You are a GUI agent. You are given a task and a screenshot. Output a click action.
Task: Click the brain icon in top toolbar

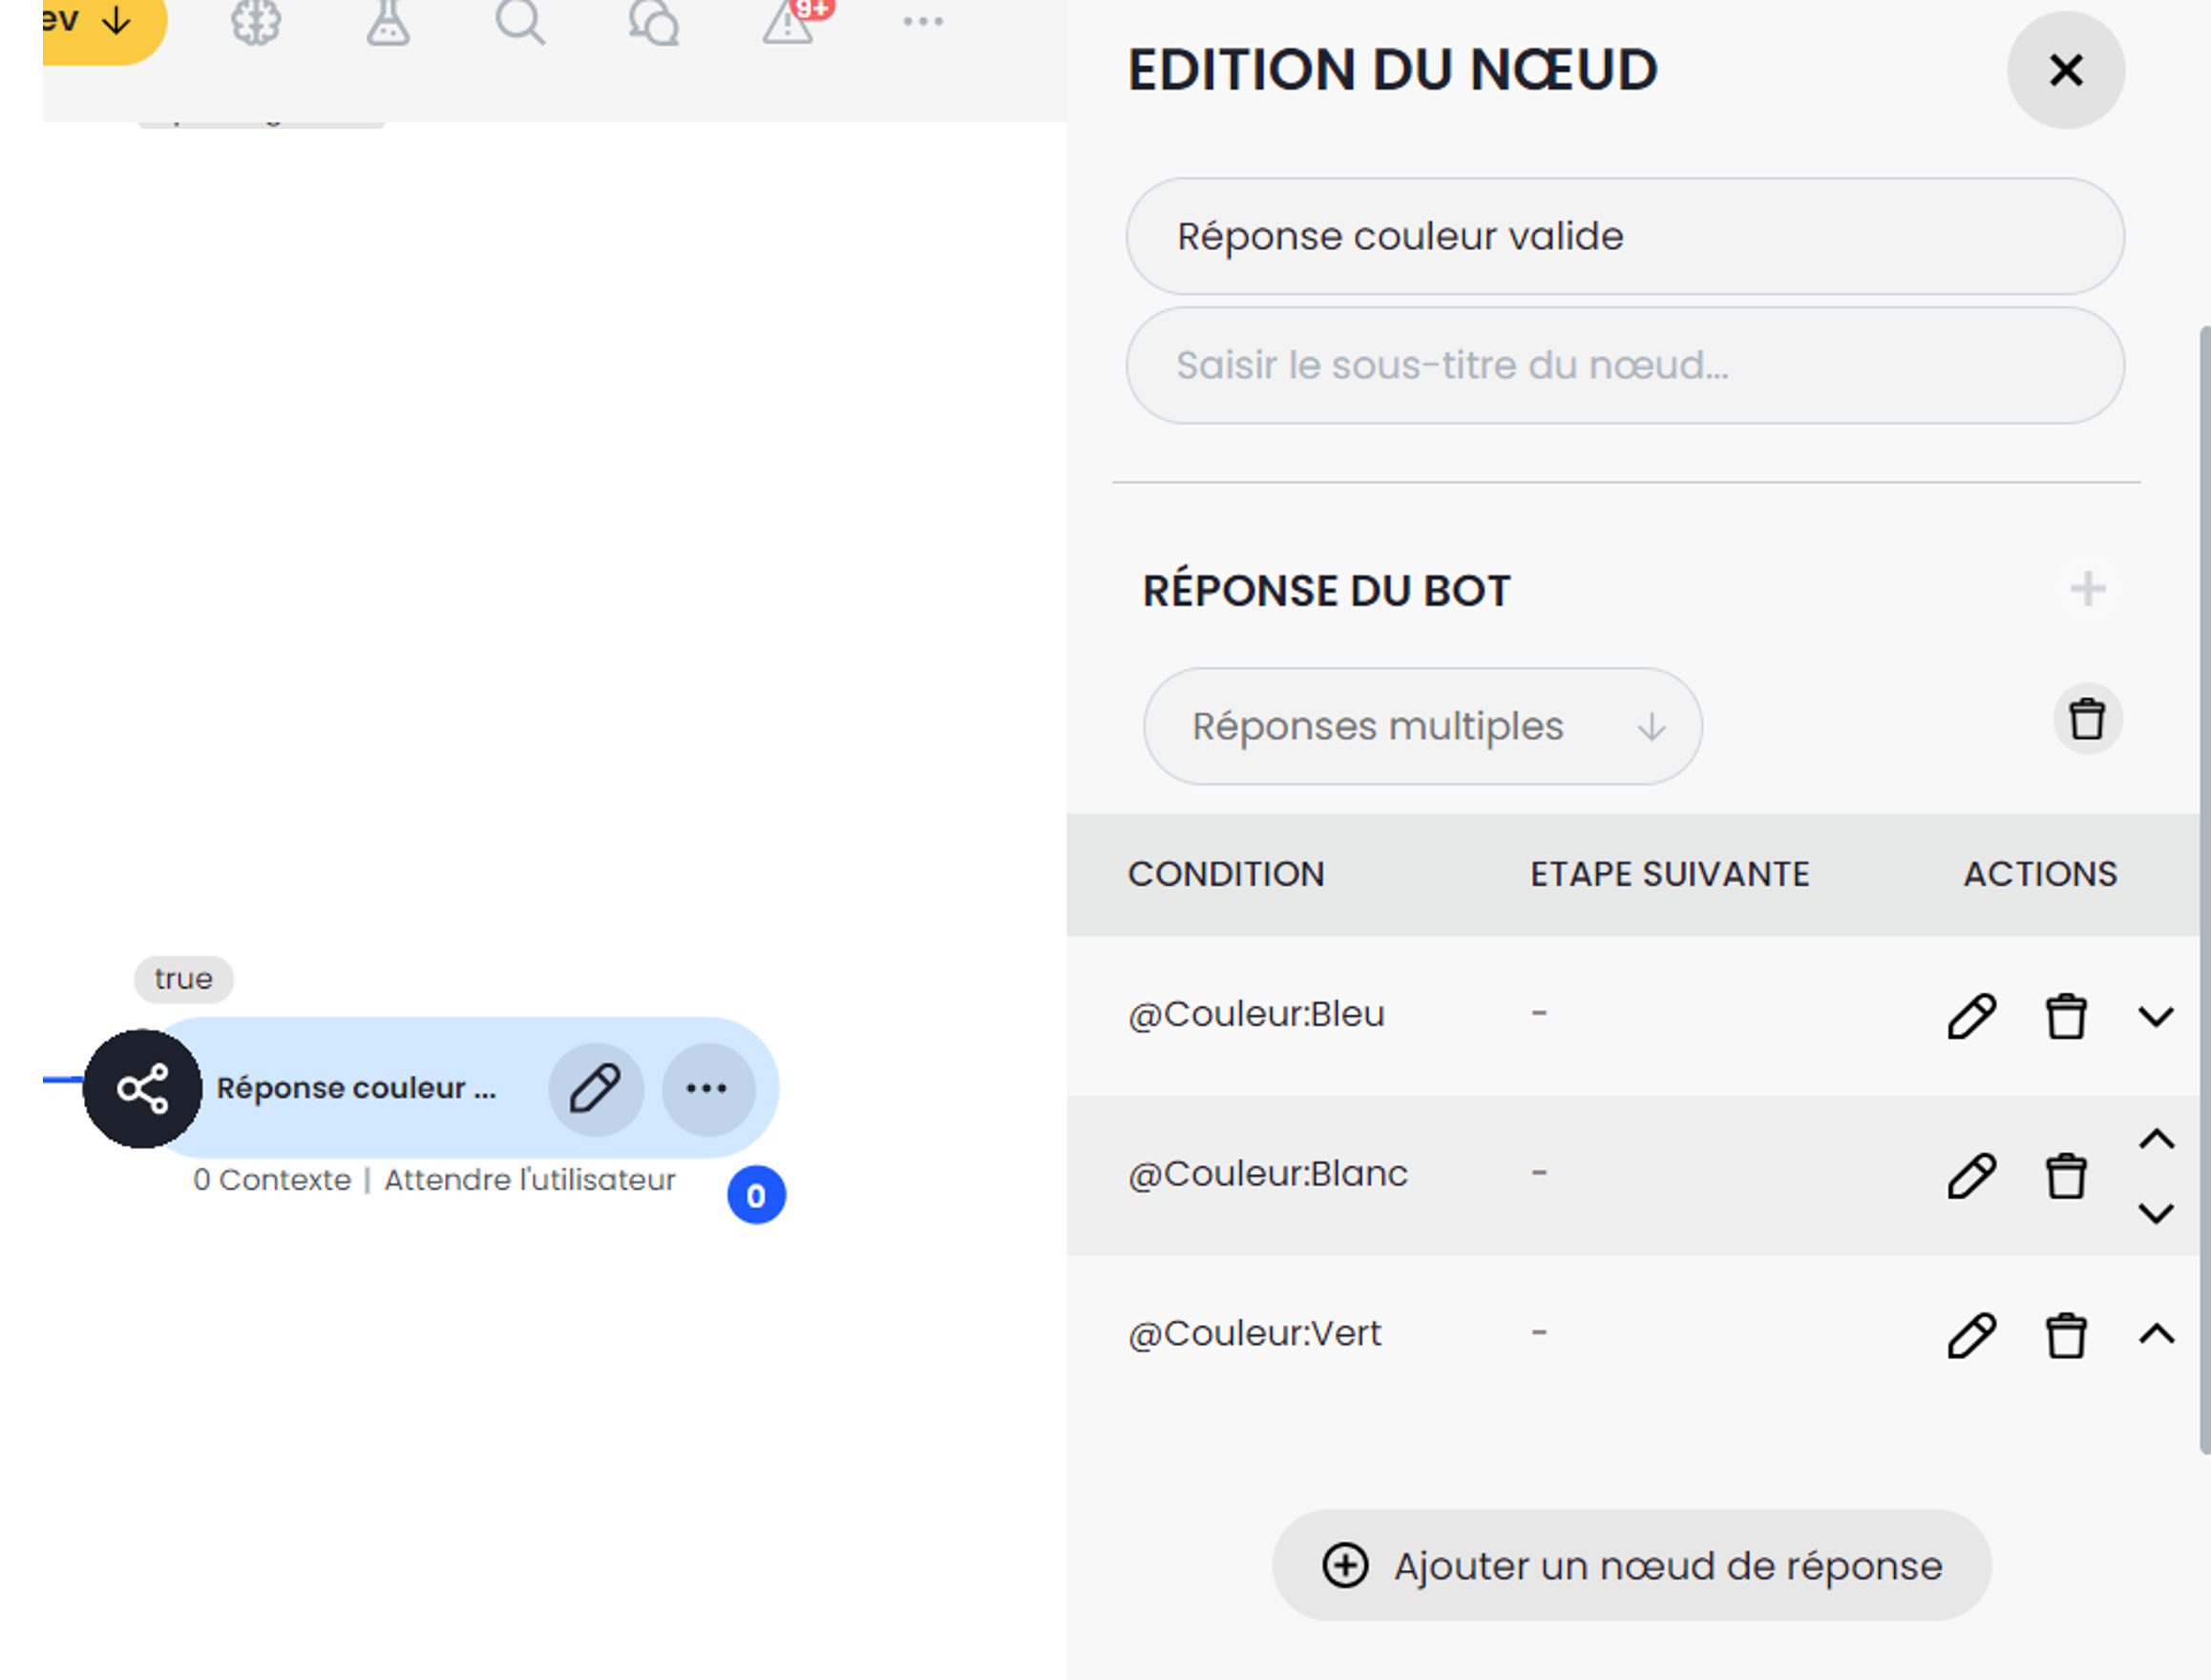coord(256,22)
